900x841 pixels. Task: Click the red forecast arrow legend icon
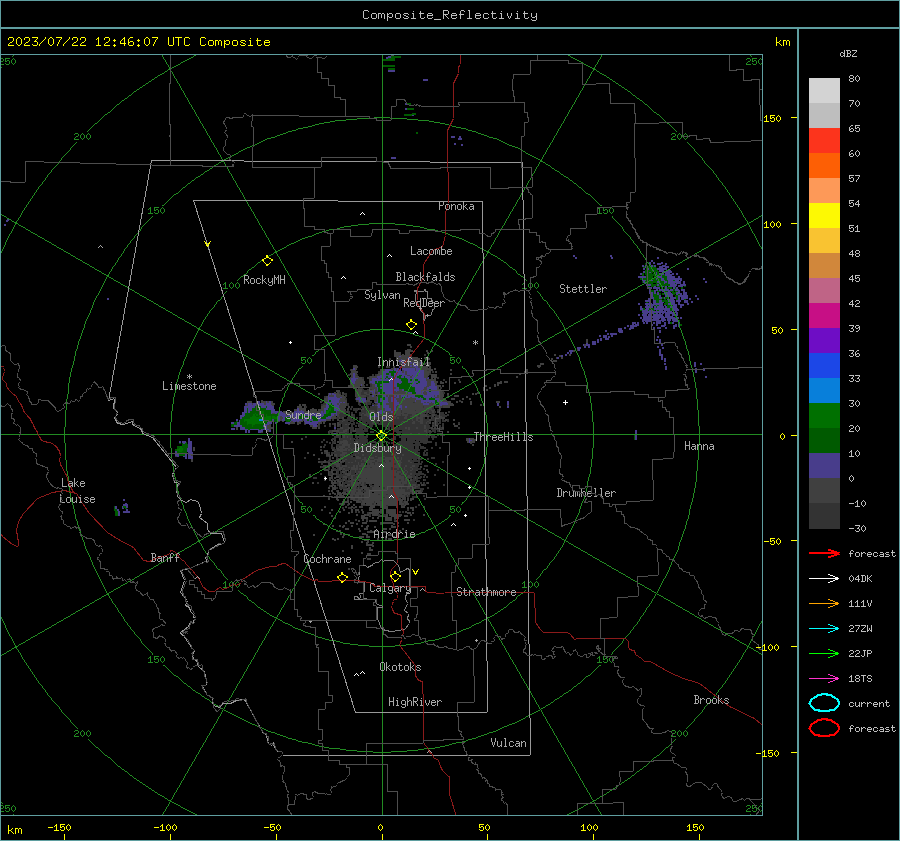(x=824, y=553)
